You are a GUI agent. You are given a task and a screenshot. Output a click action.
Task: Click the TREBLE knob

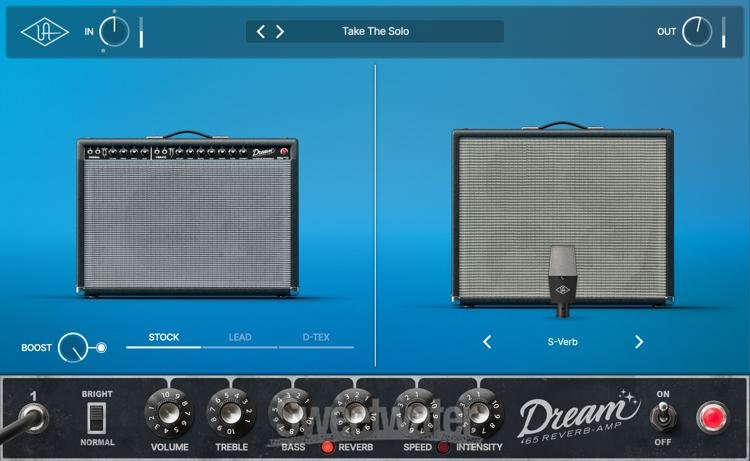point(231,413)
